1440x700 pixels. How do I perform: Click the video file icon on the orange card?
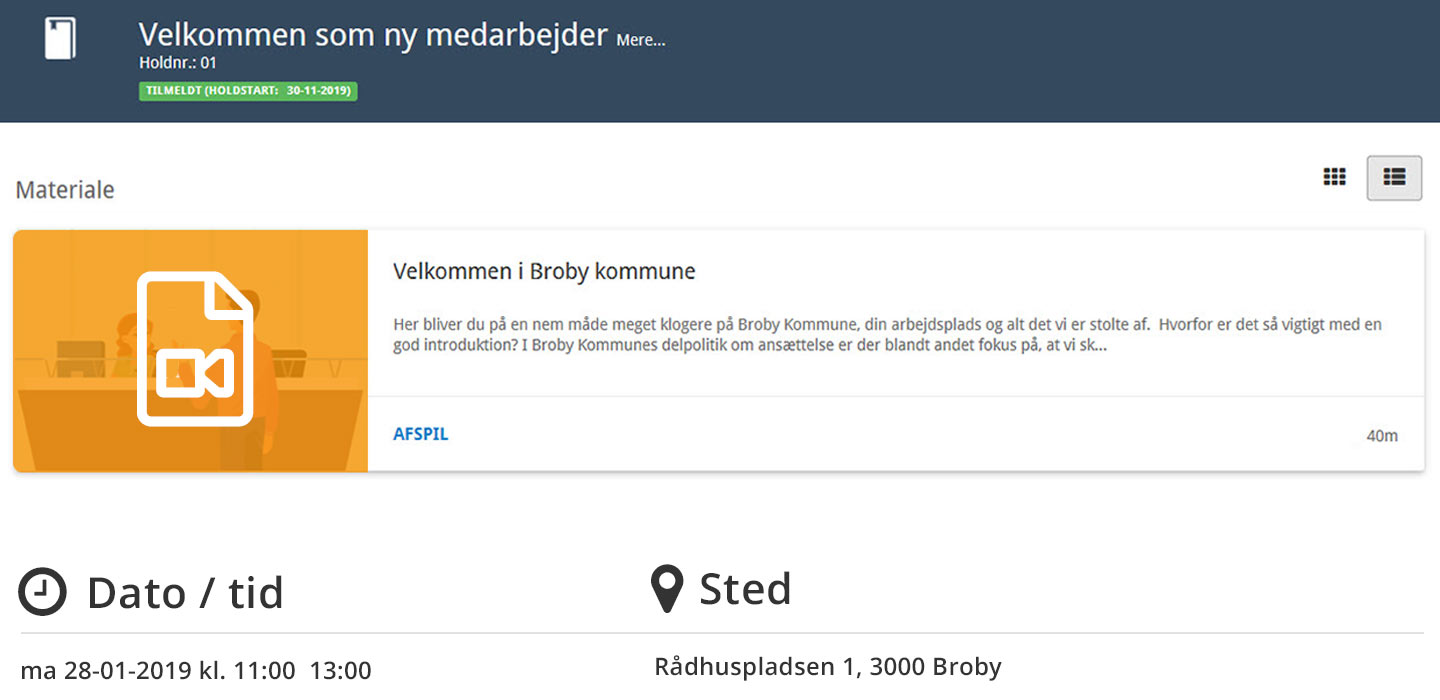[195, 348]
